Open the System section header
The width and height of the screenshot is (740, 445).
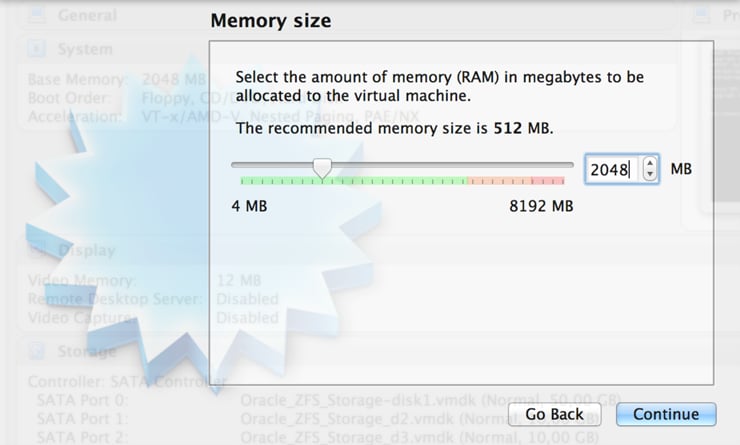(x=86, y=49)
